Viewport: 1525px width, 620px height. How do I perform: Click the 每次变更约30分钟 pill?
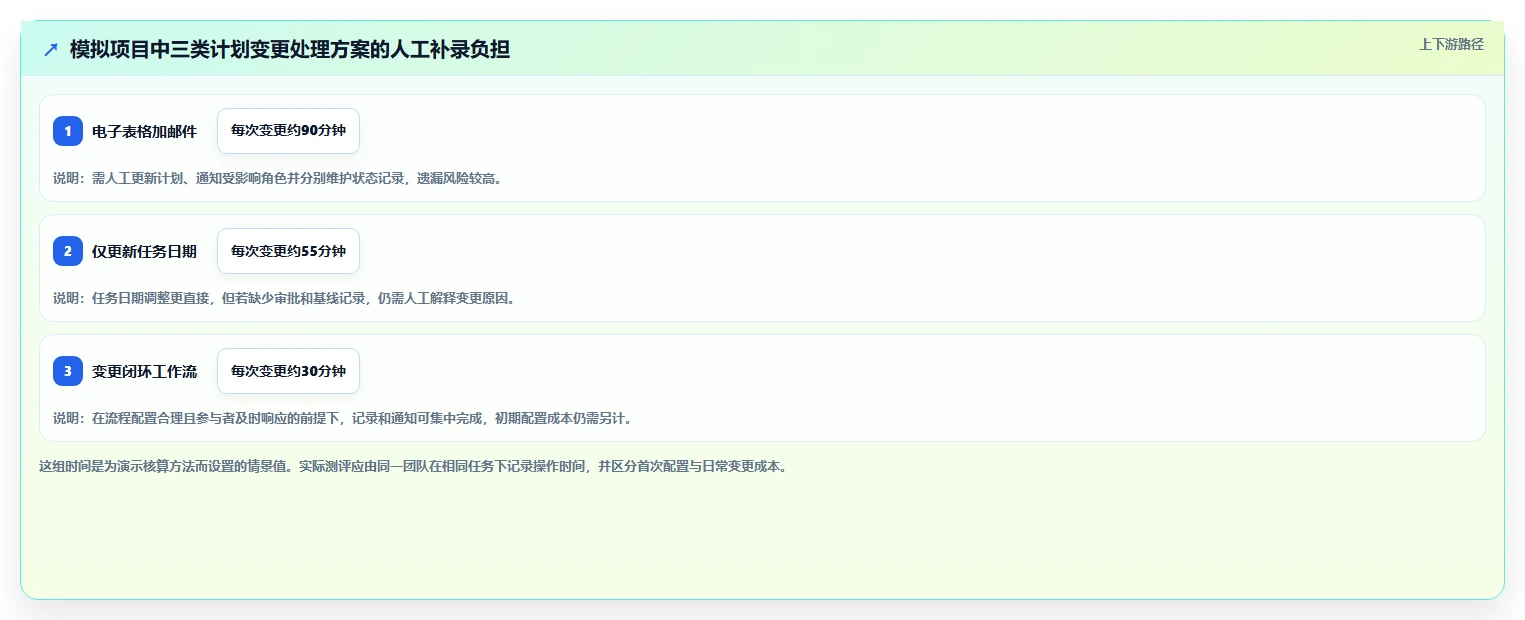click(x=288, y=371)
